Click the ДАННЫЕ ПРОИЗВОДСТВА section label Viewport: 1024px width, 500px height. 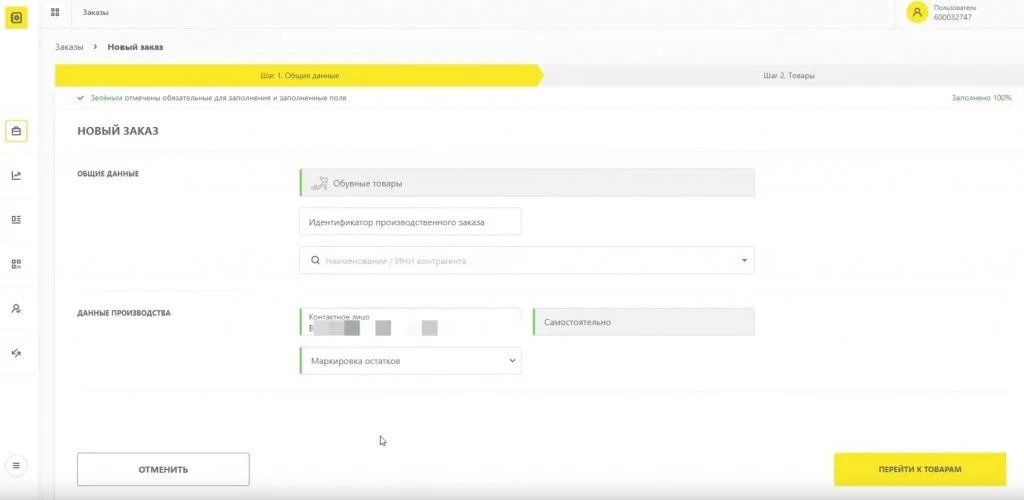(123, 313)
